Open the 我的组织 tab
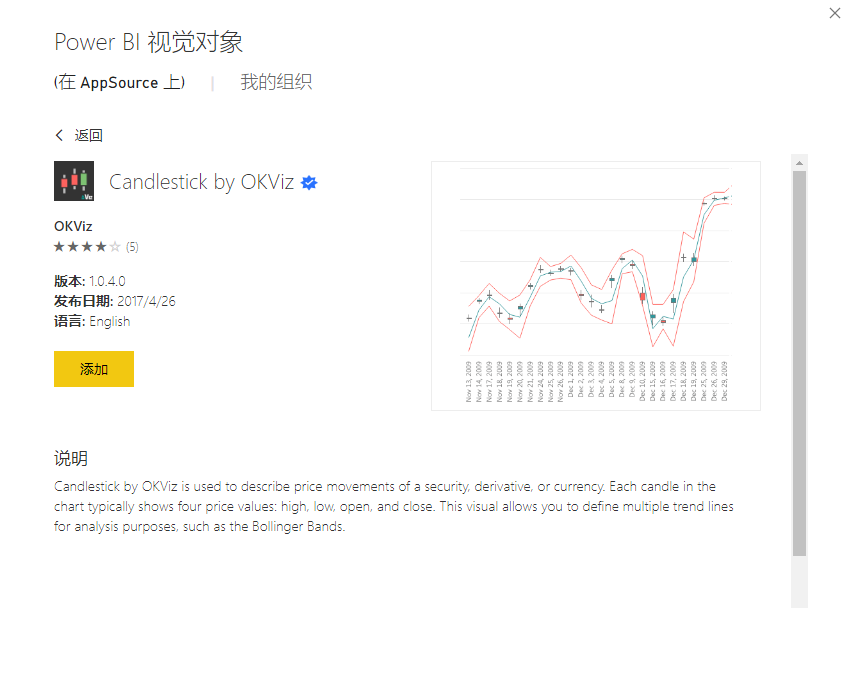Screen dimensions: 850x681 (276, 83)
